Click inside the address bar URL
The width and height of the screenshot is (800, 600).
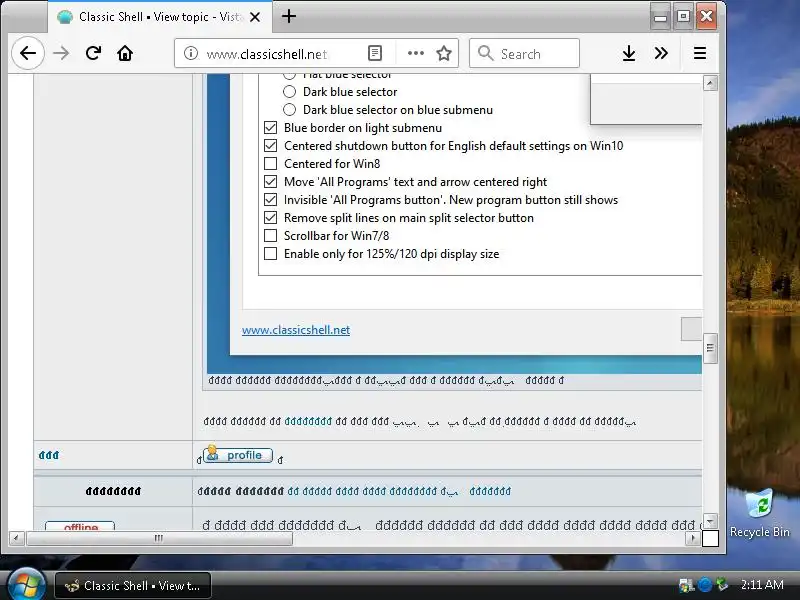pyautogui.click(x=266, y=54)
